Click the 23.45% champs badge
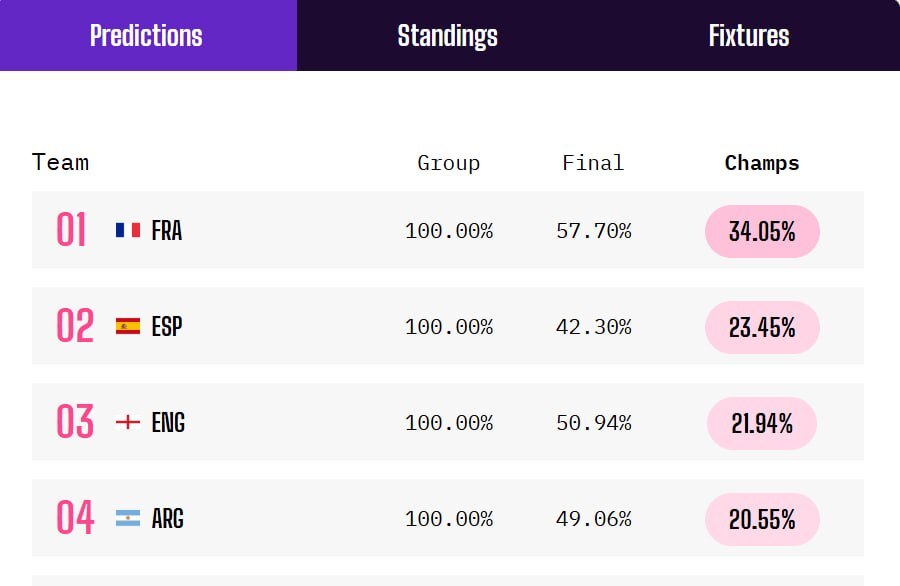 tap(762, 327)
